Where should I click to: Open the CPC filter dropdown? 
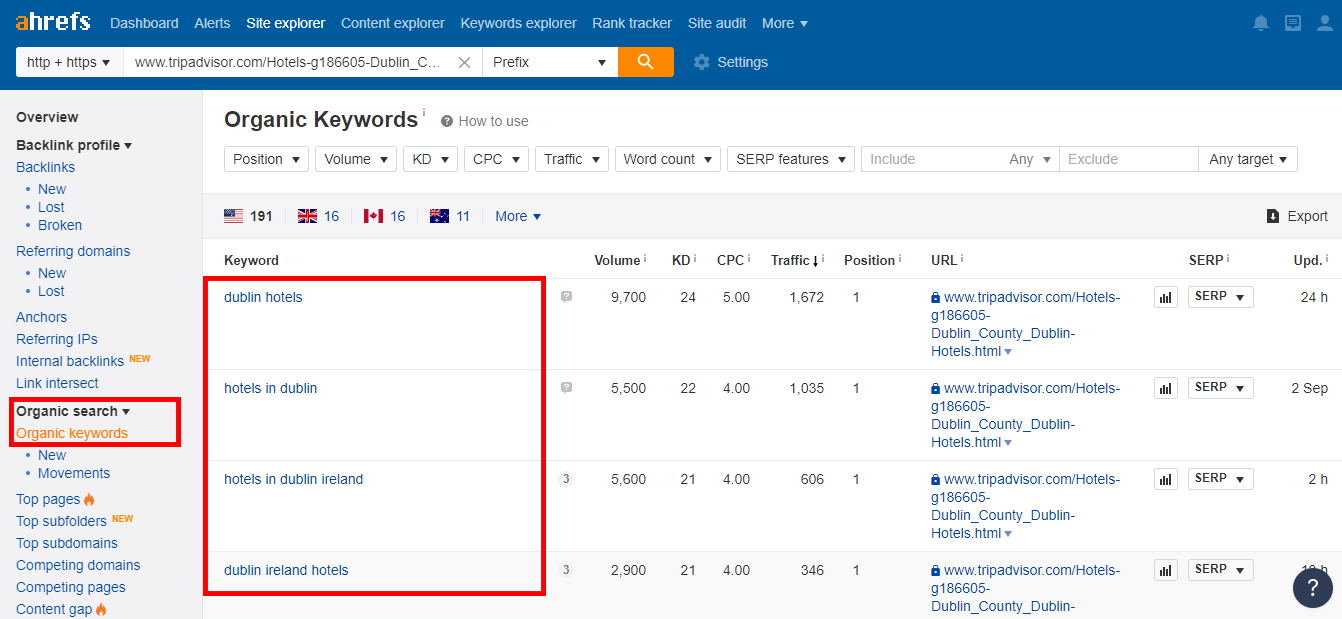tap(496, 159)
